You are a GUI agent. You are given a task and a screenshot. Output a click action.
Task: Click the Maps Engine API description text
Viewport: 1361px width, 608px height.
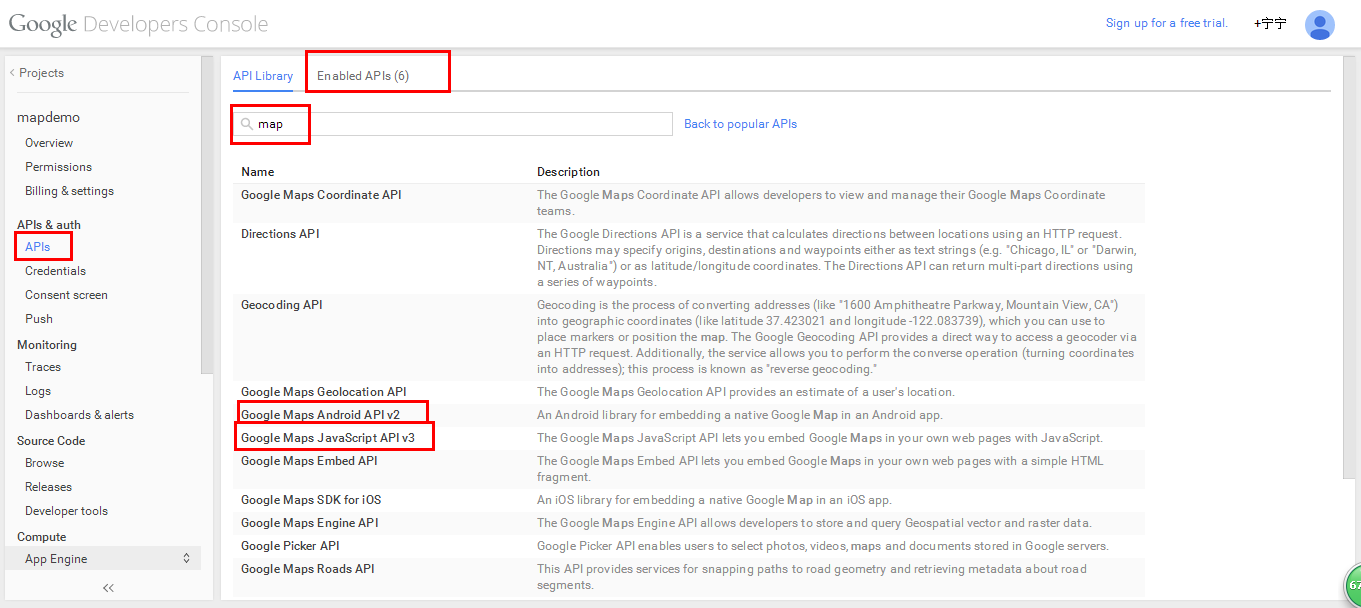[814, 523]
